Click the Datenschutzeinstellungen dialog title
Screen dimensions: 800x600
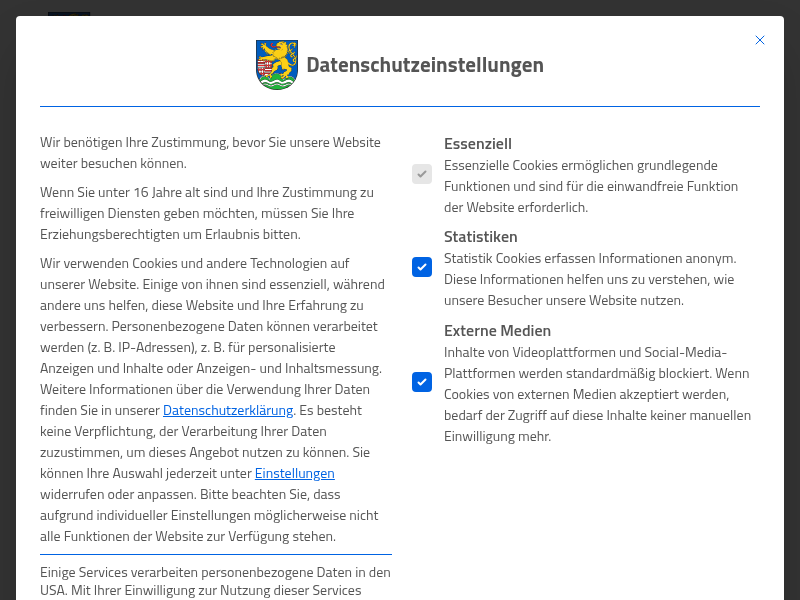[426, 65]
